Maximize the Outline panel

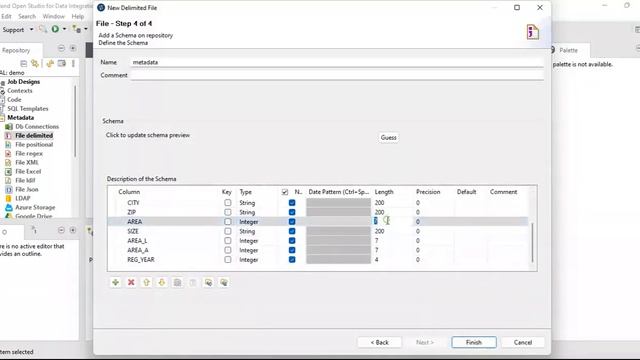pos(73,230)
